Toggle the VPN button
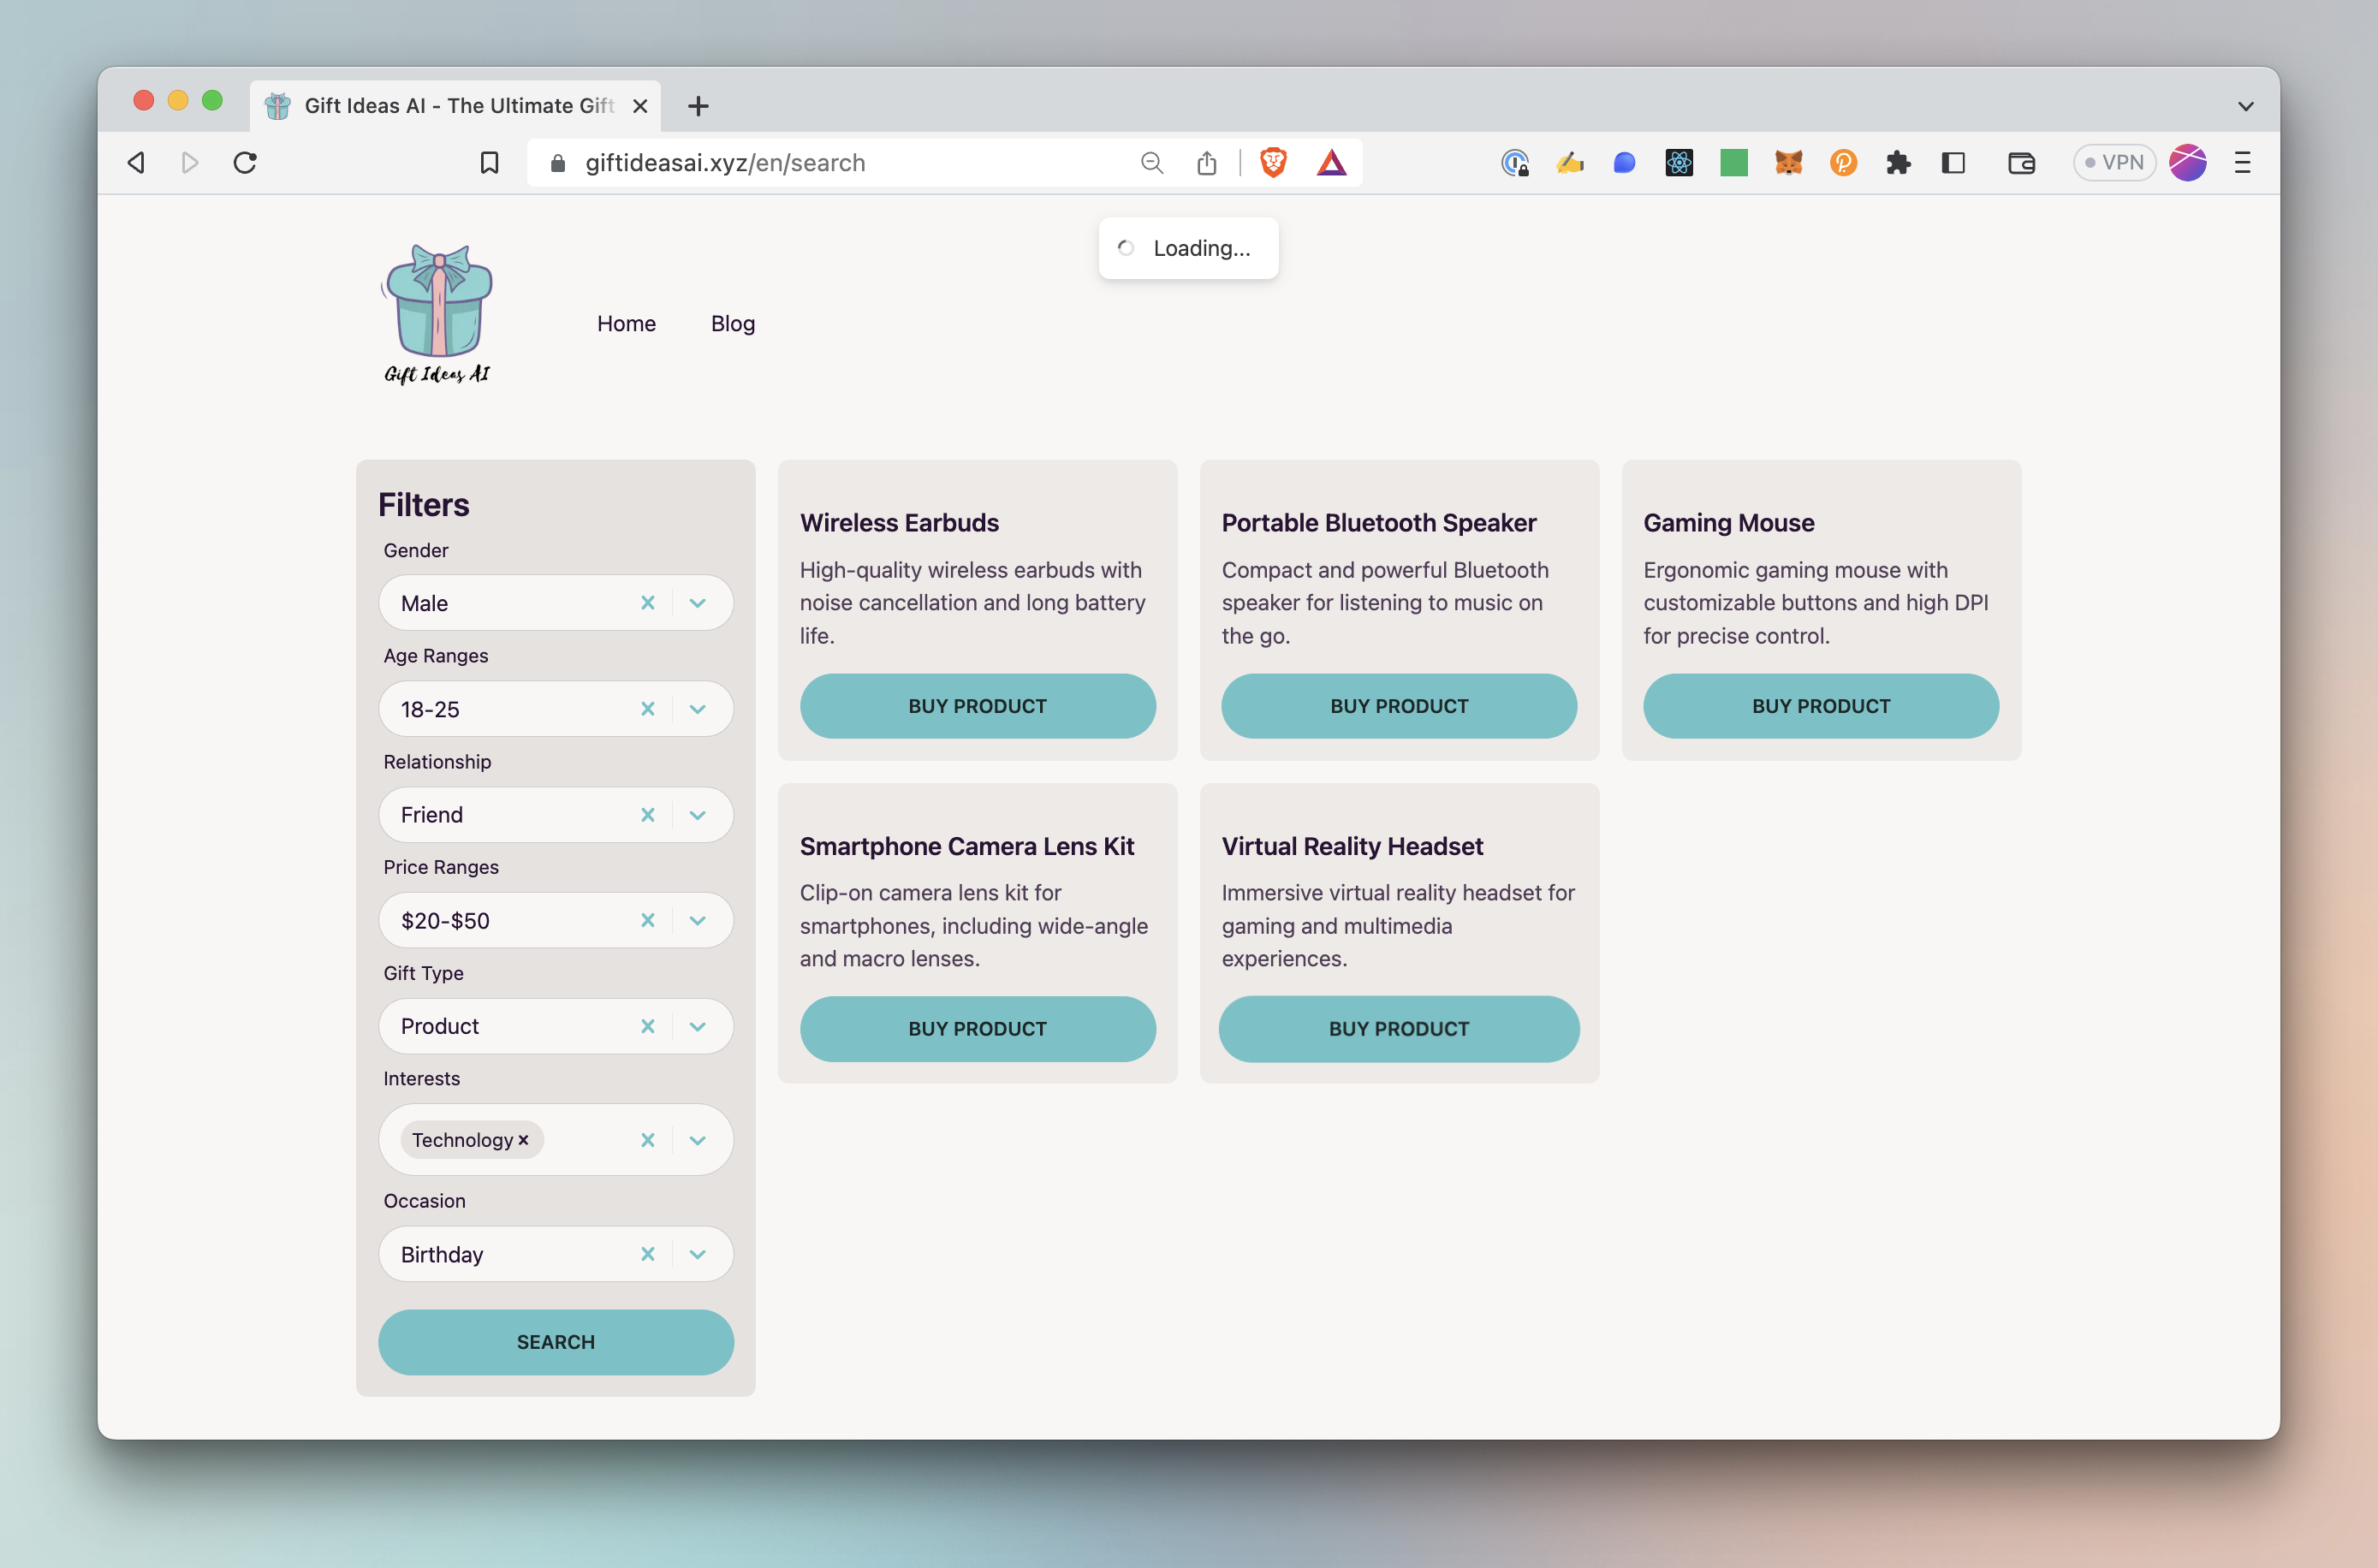 (x=2114, y=162)
